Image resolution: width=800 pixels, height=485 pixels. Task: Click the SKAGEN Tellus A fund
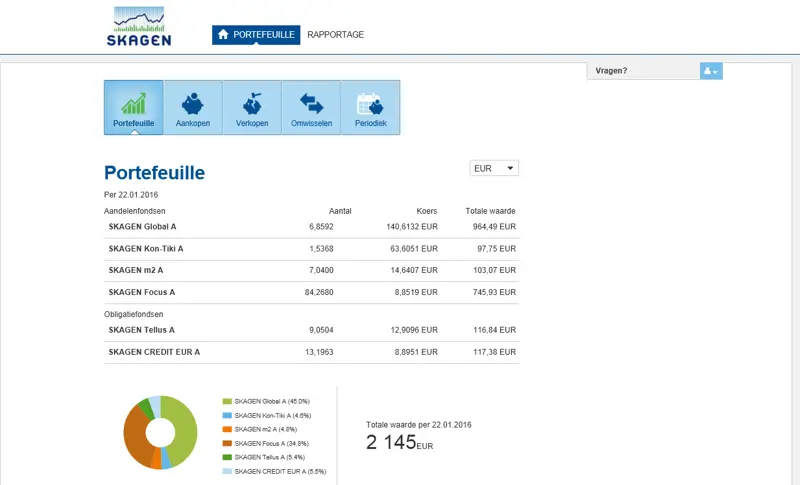point(141,330)
